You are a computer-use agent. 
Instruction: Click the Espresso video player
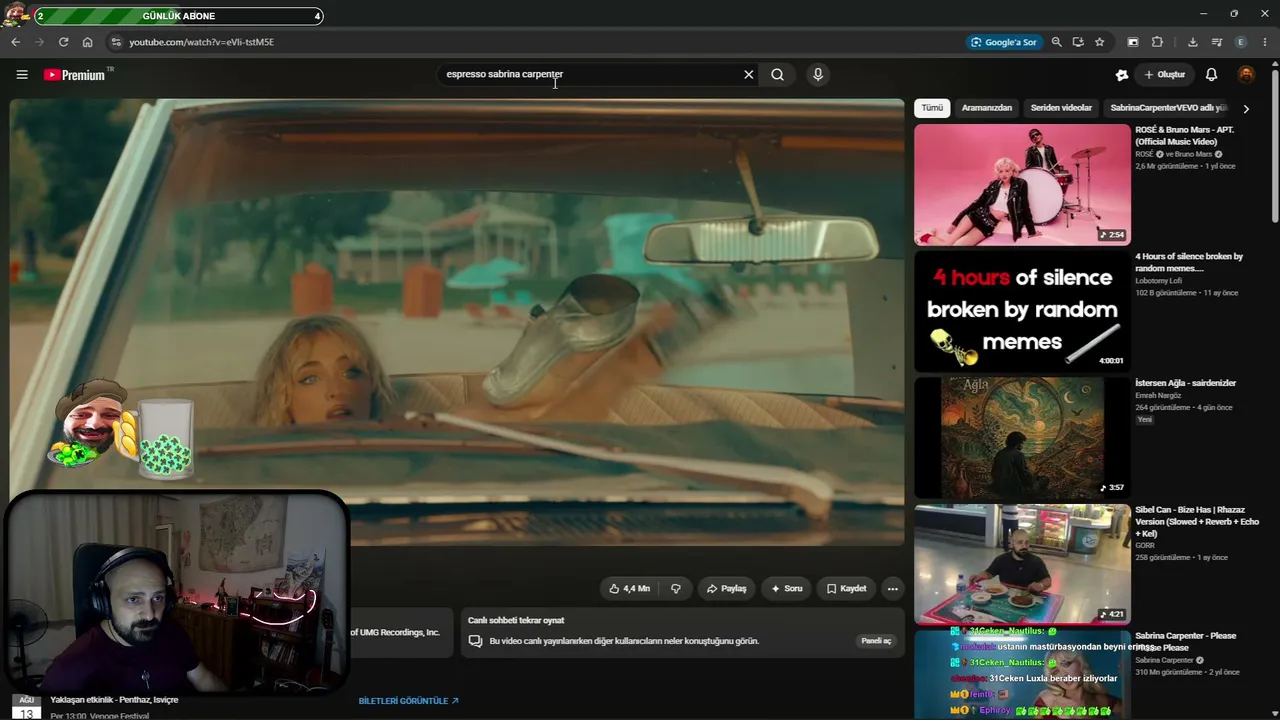click(x=457, y=322)
